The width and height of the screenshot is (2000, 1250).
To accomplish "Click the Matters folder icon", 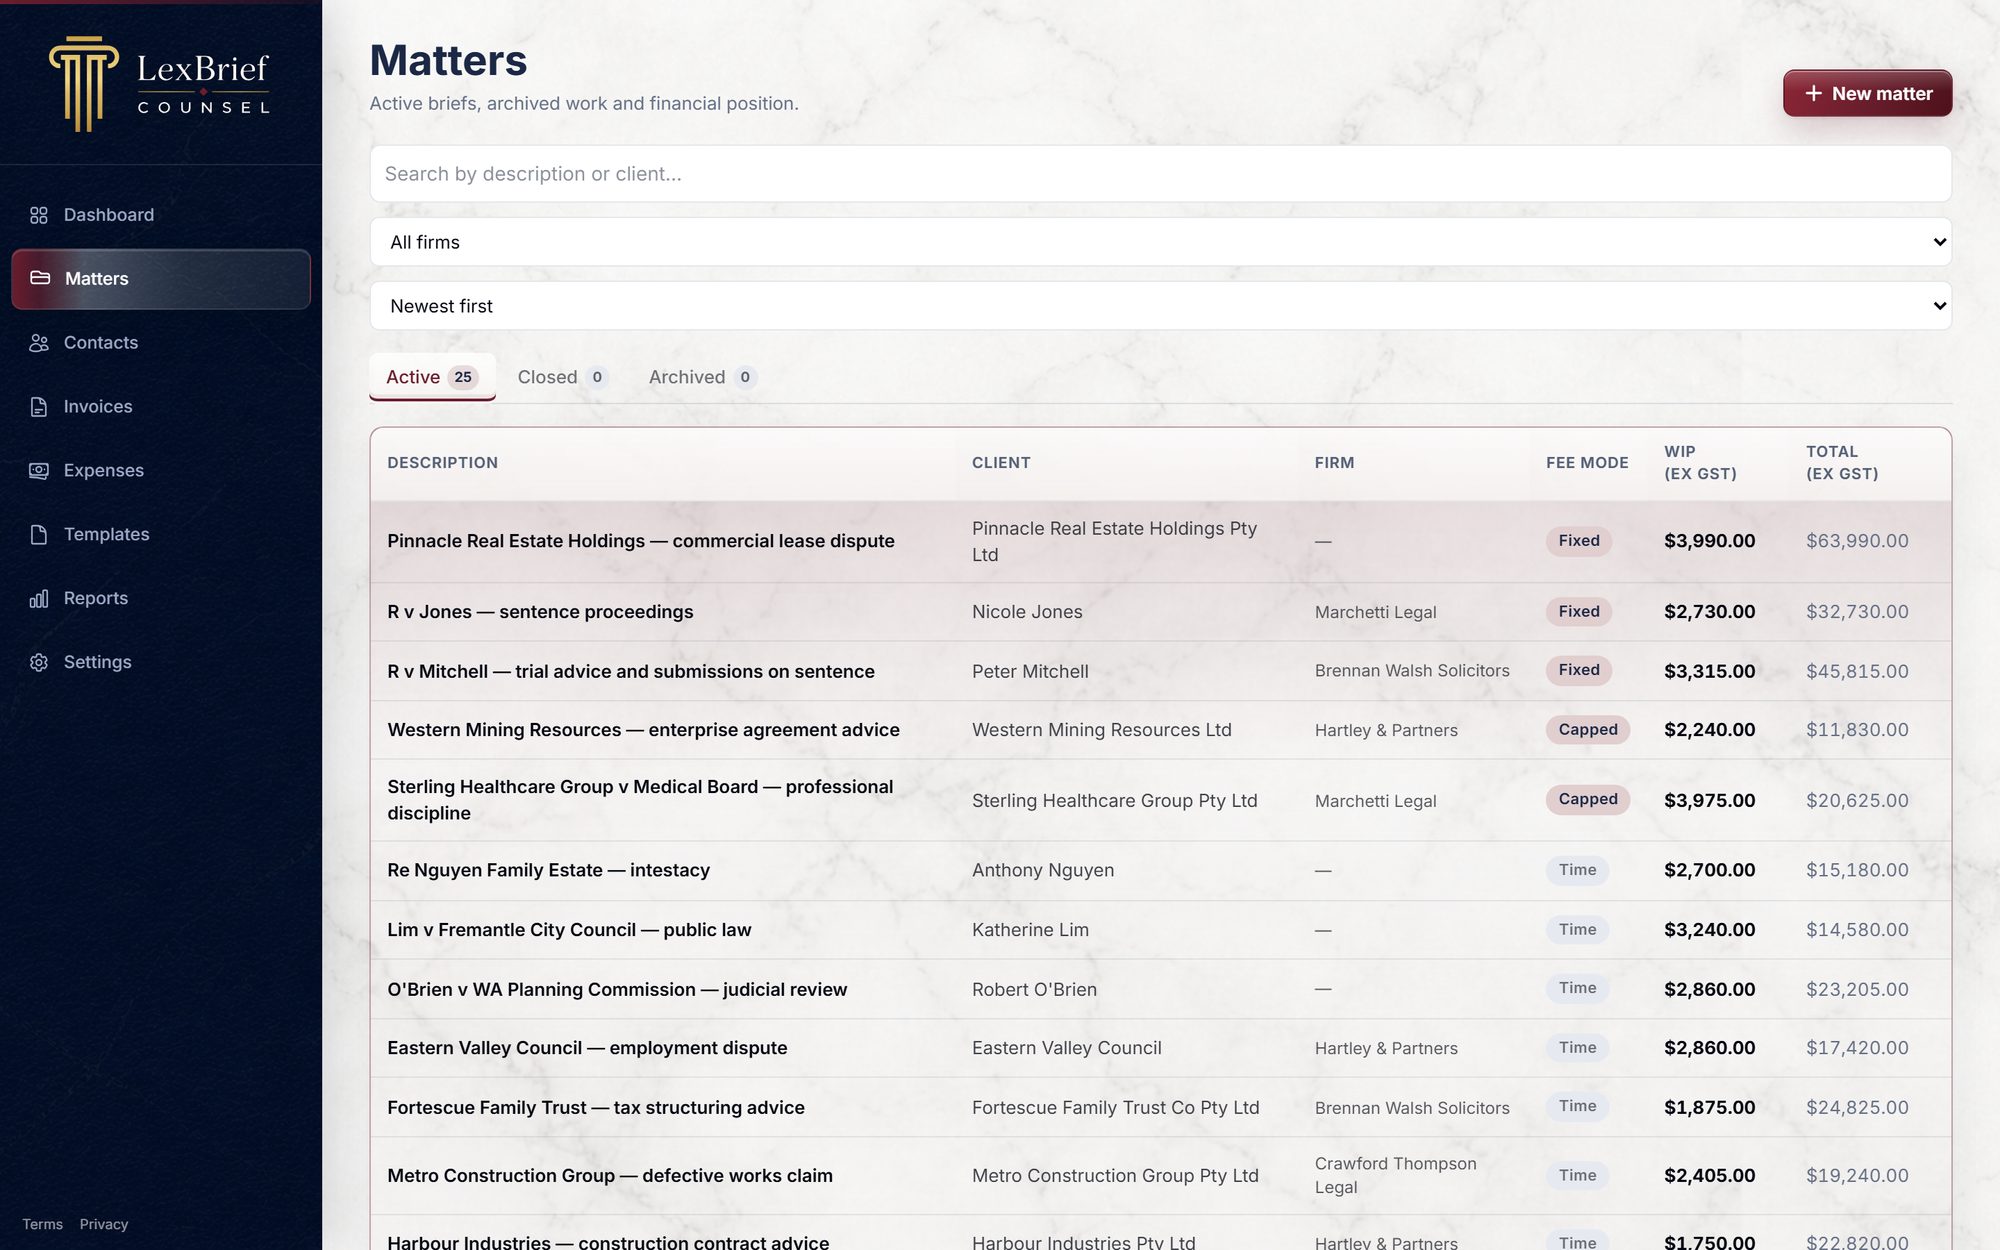I will [x=40, y=278].
